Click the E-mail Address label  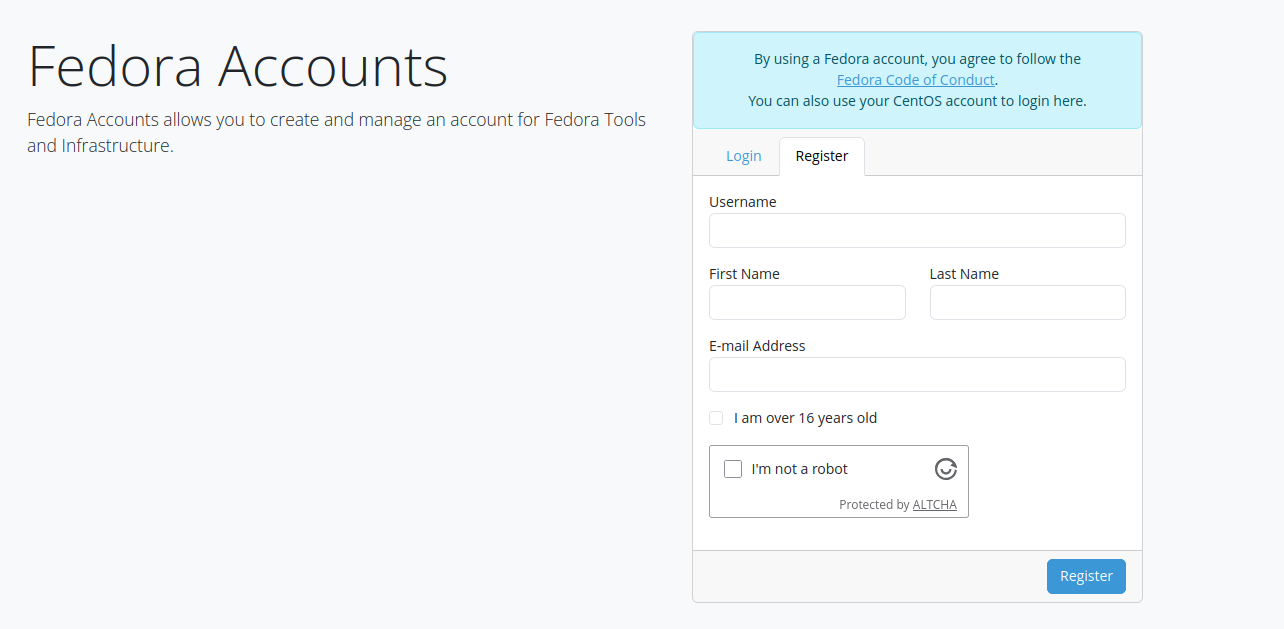coord(757,346)
